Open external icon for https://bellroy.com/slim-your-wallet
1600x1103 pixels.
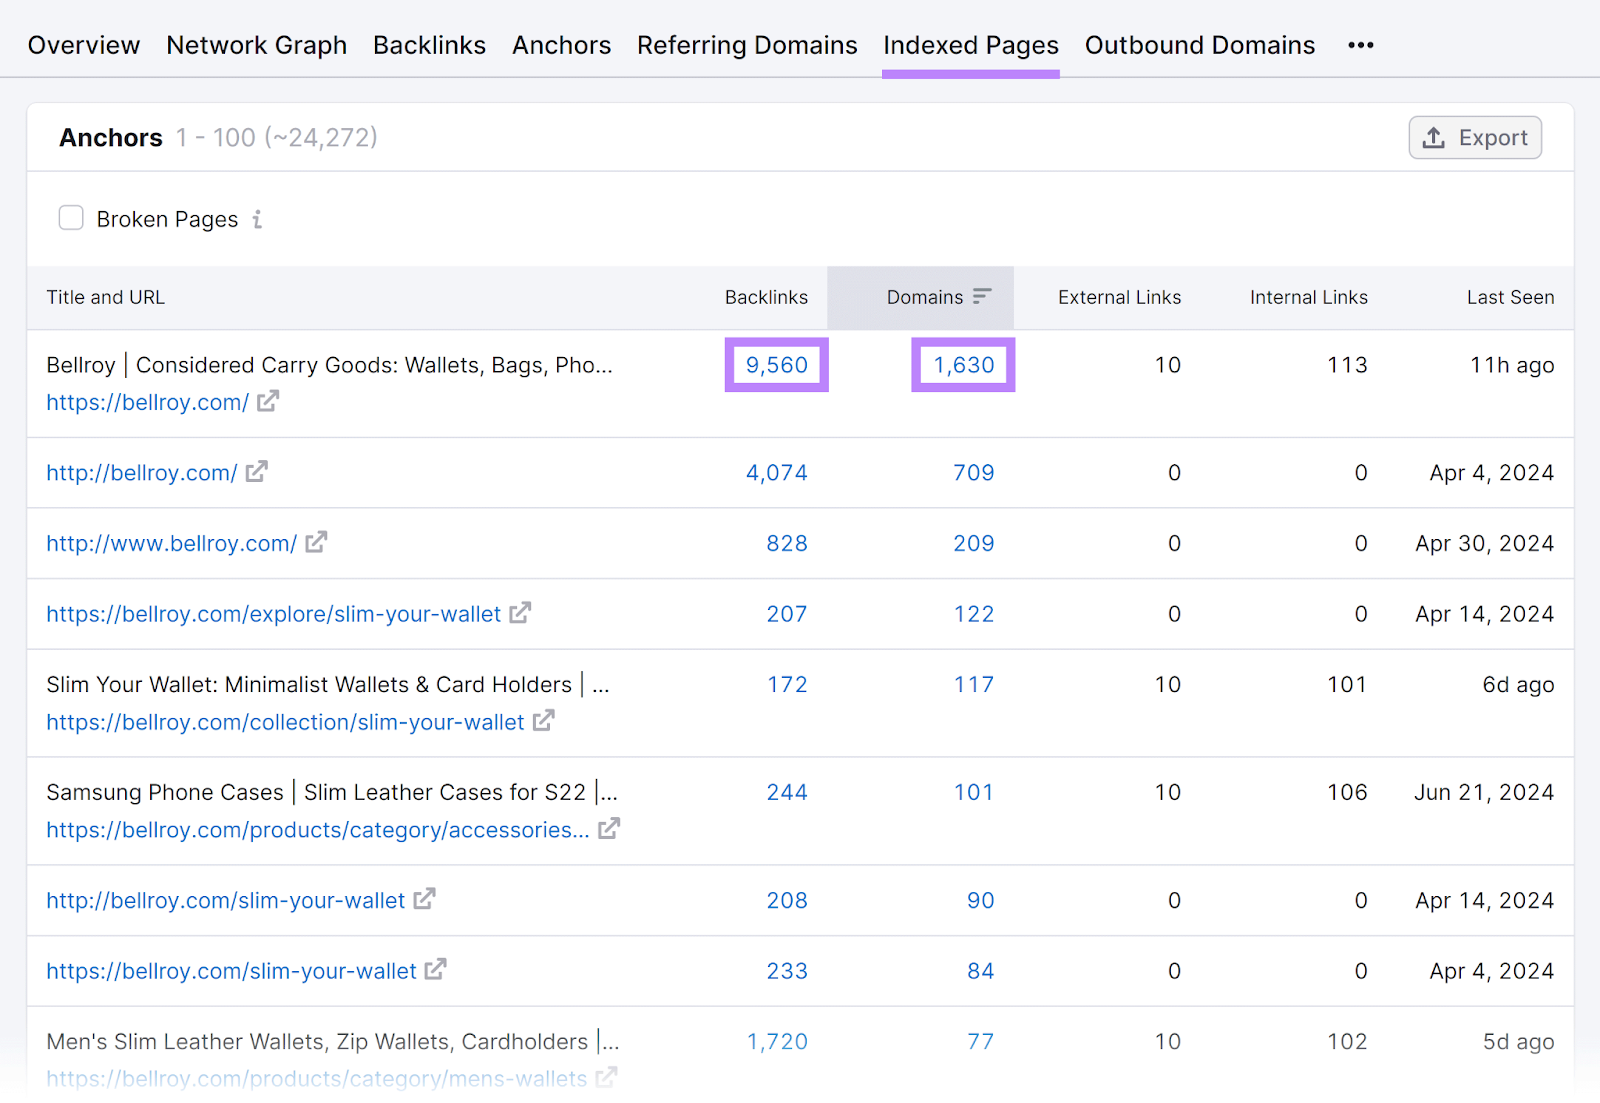click(435, 969)
